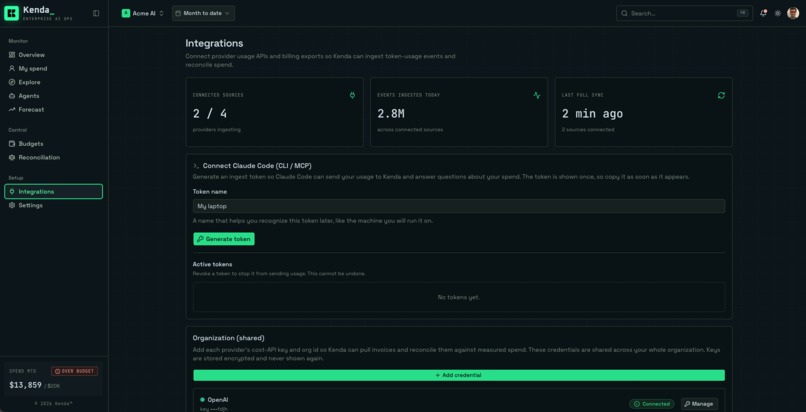Click the OpenAI Connected status badge

click(x=651, y=404)
